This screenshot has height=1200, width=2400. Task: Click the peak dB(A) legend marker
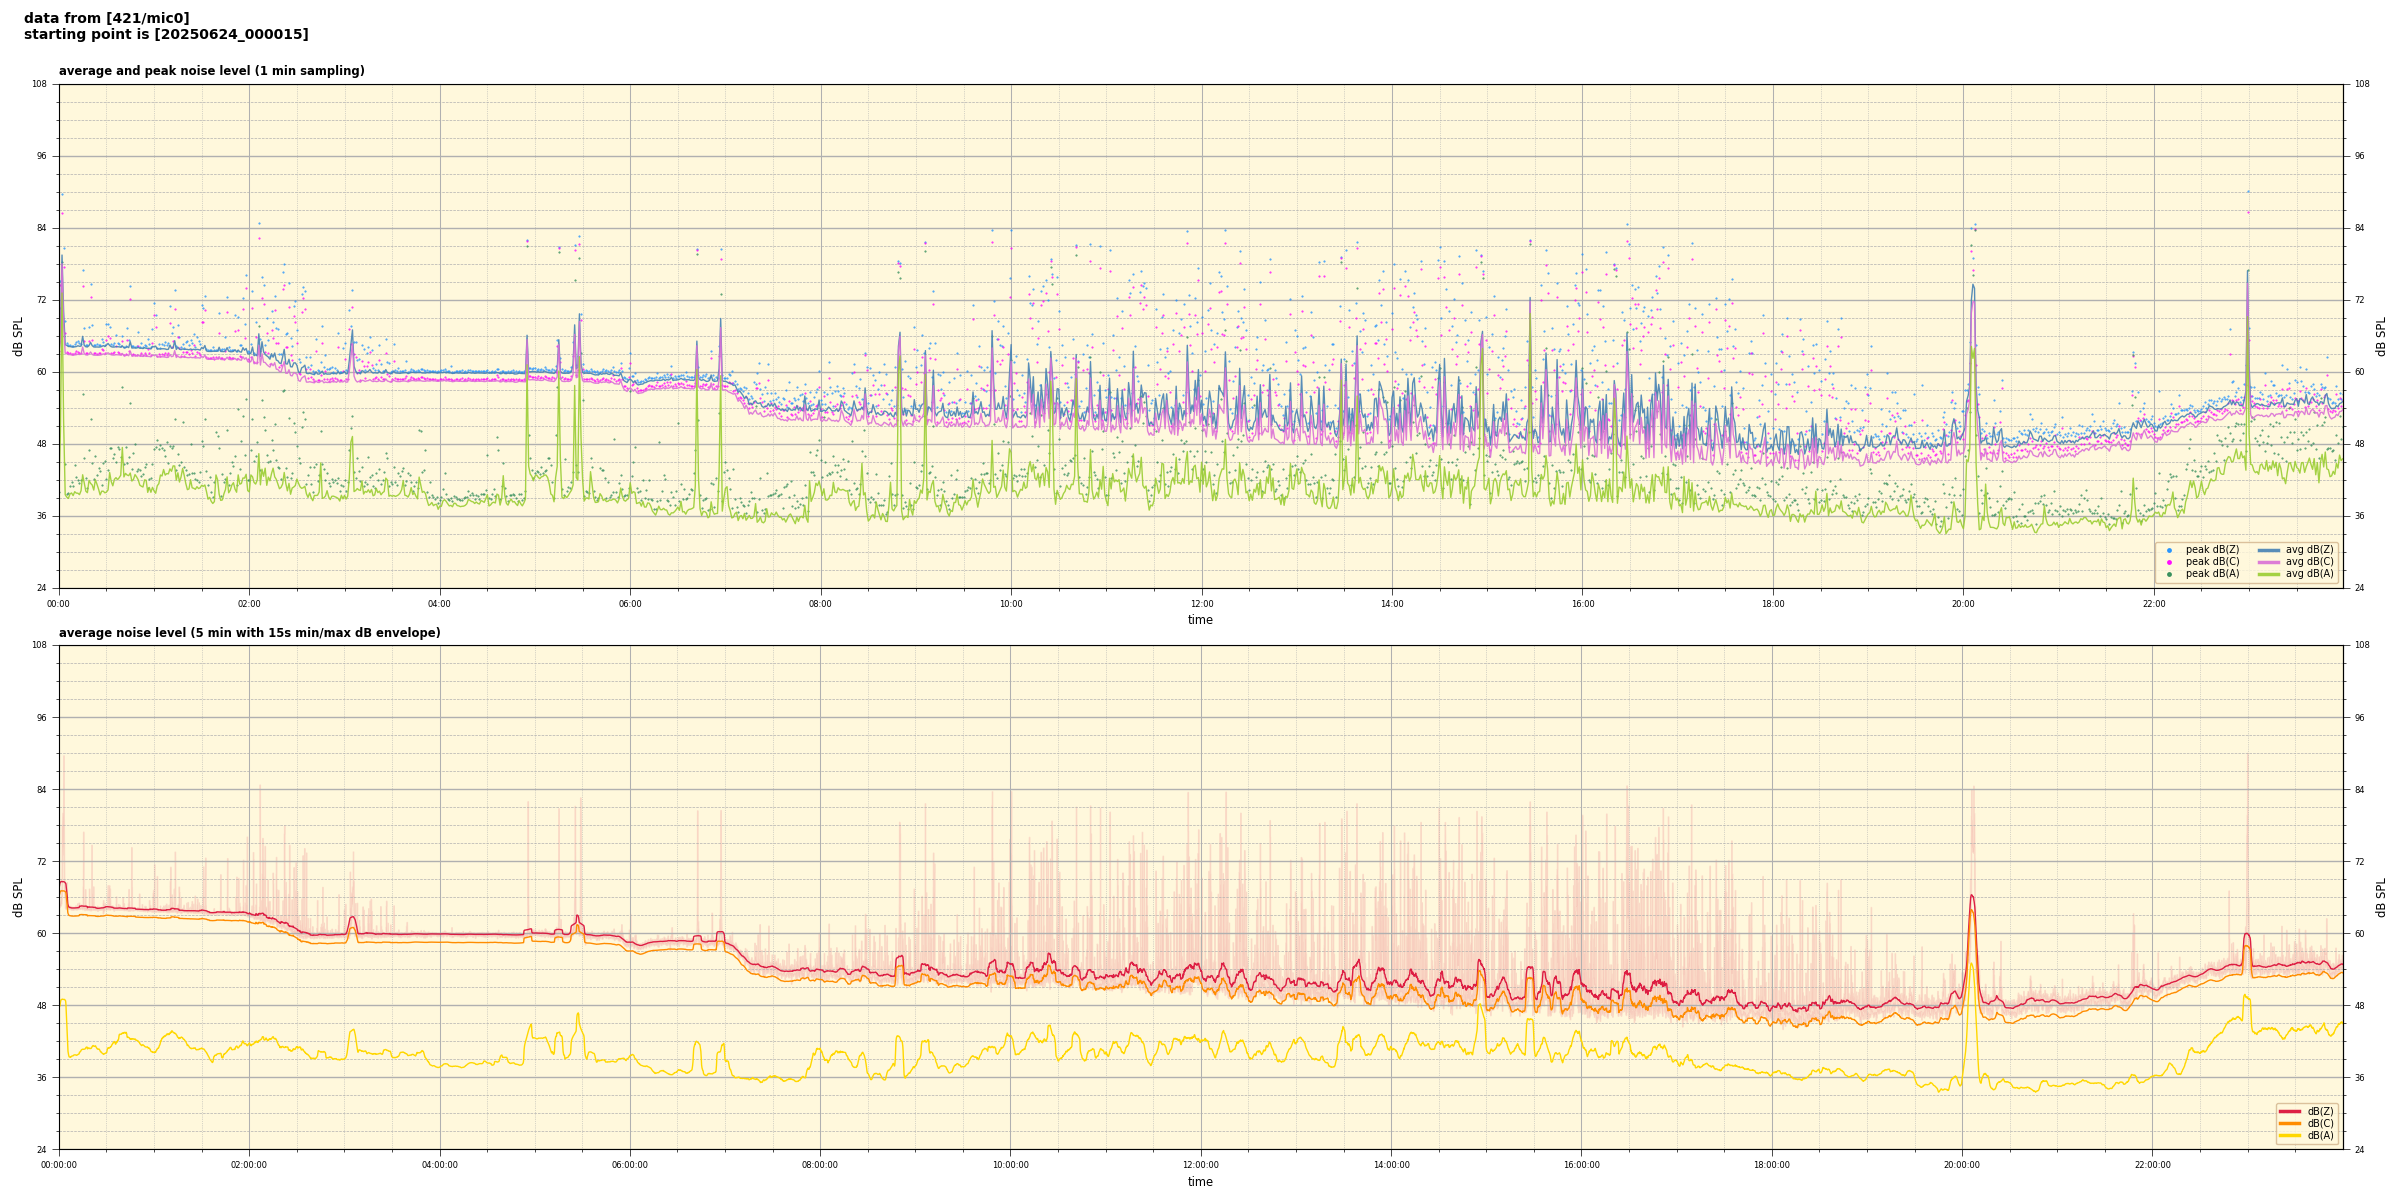click(2169, 574)
